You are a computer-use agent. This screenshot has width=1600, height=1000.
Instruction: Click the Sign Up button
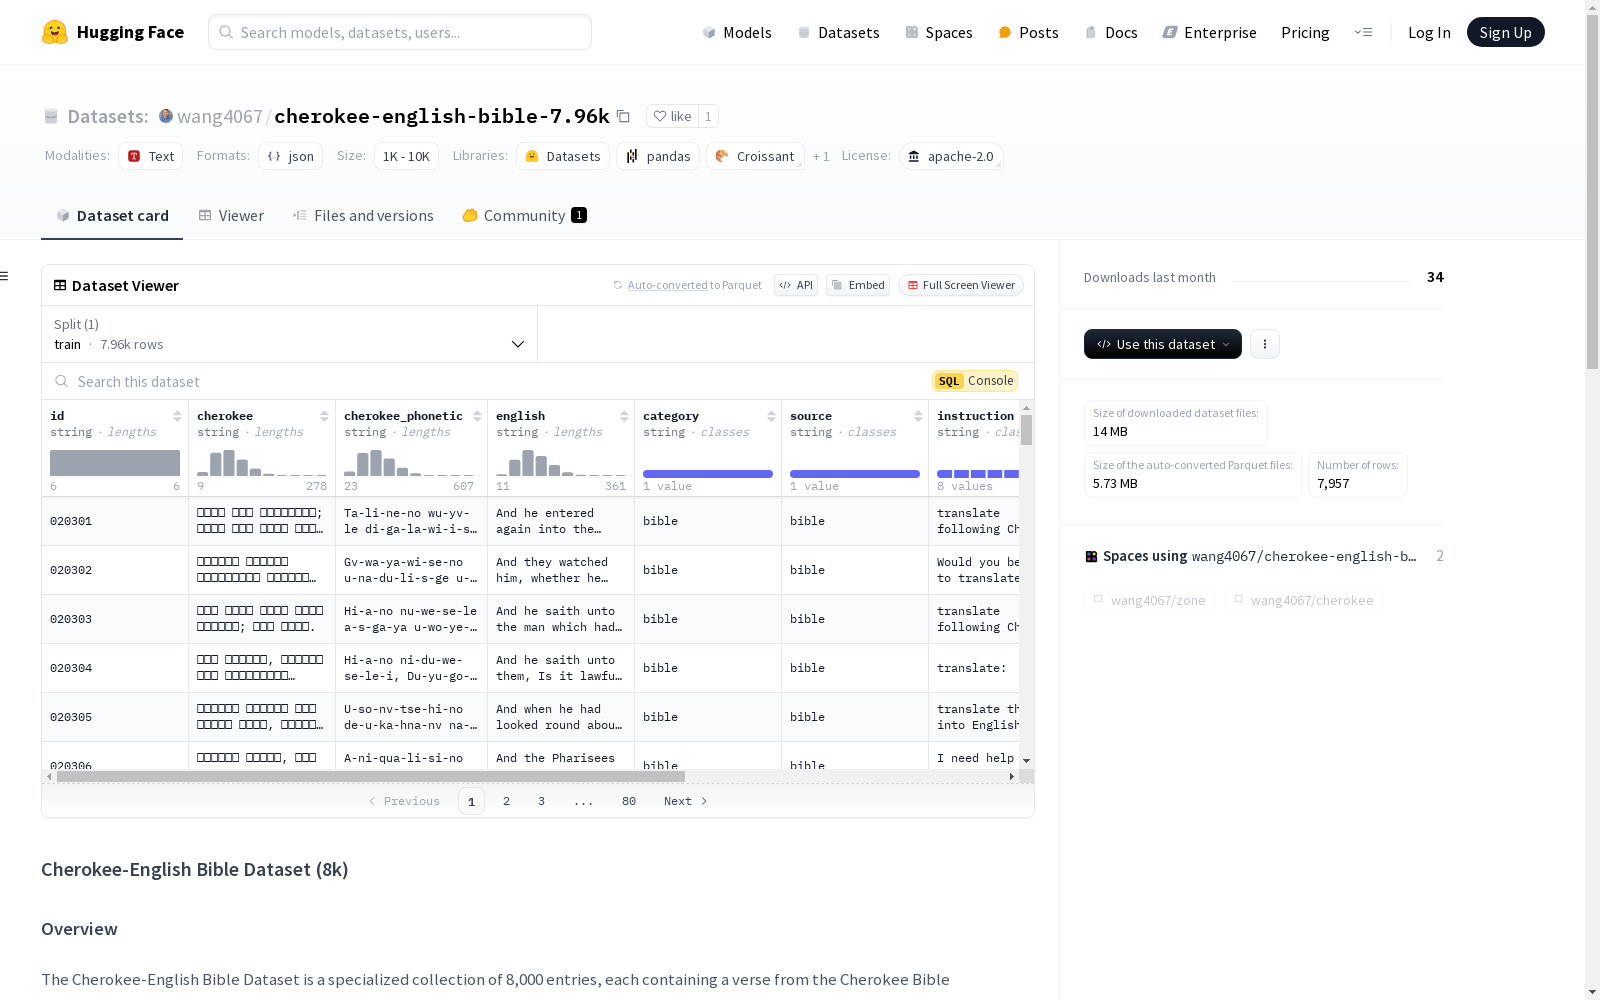[1505, 32]
